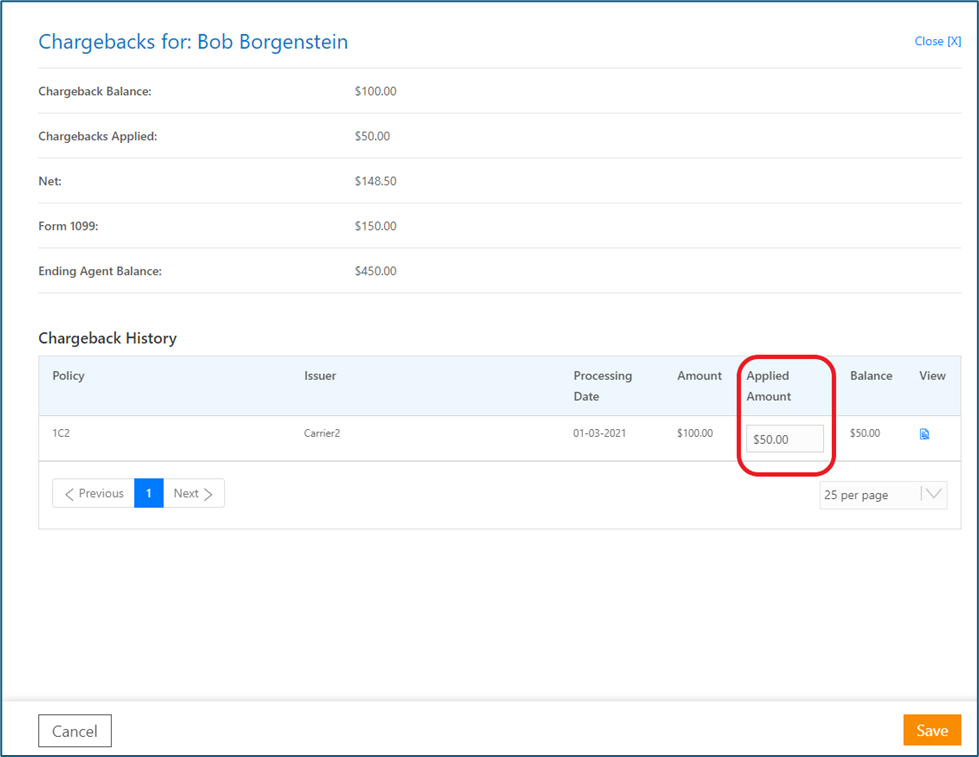Click the Applied Amount input field showing $50.00
979x757 pixels.
coord(785,439)
